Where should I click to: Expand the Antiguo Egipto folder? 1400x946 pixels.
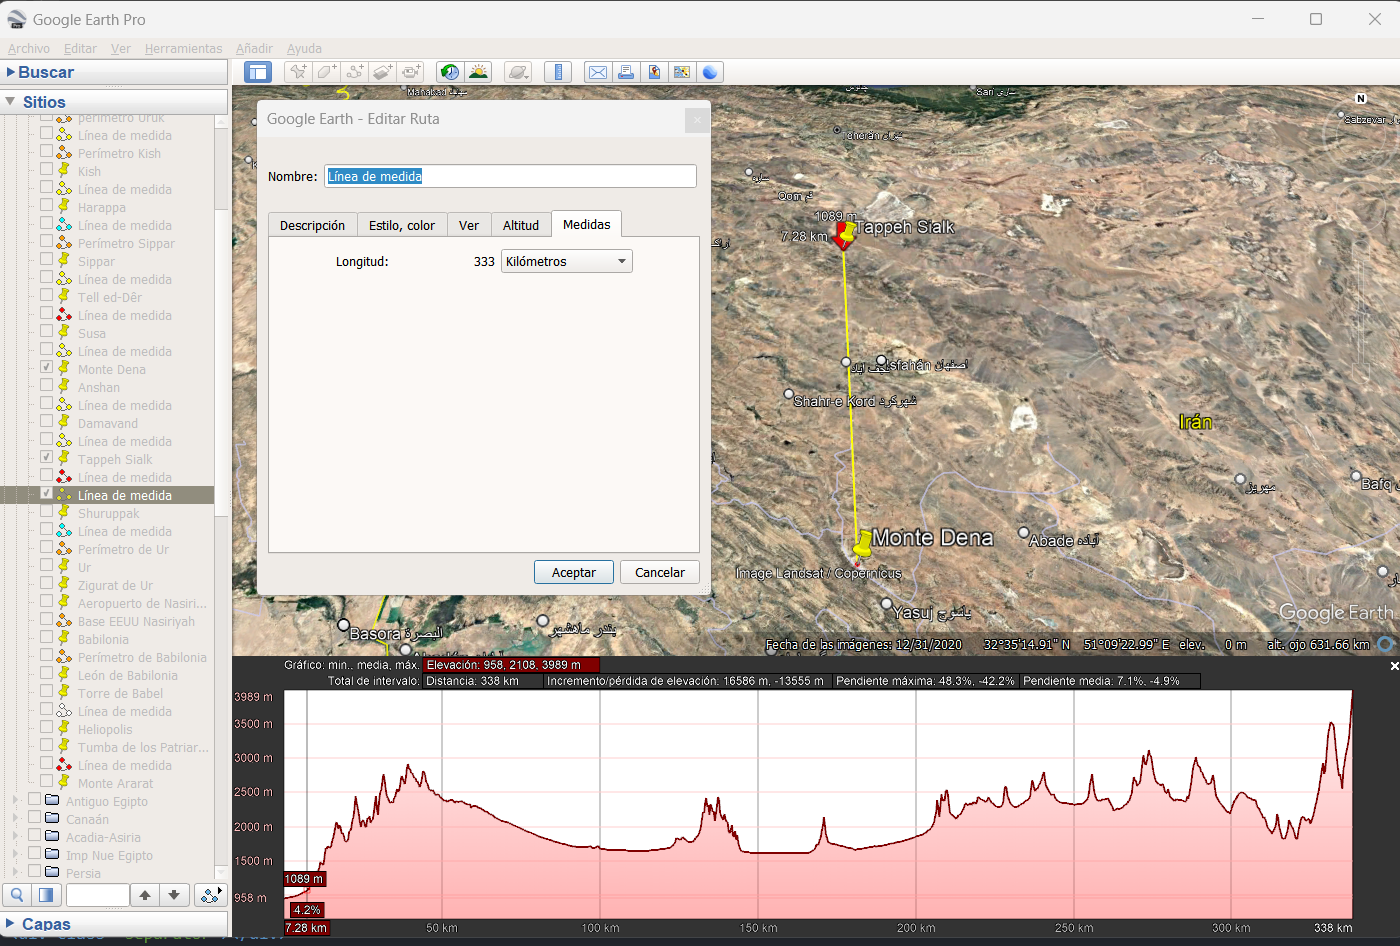coord(15,800)
